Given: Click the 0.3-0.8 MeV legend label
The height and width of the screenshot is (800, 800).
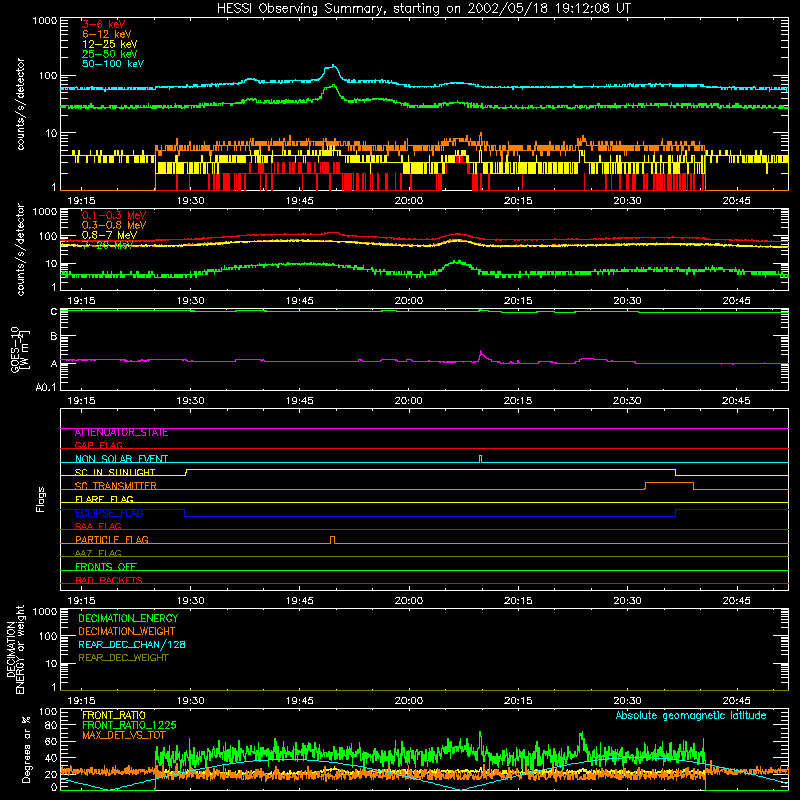Looking at the screenshot, I should pos(114,225).
